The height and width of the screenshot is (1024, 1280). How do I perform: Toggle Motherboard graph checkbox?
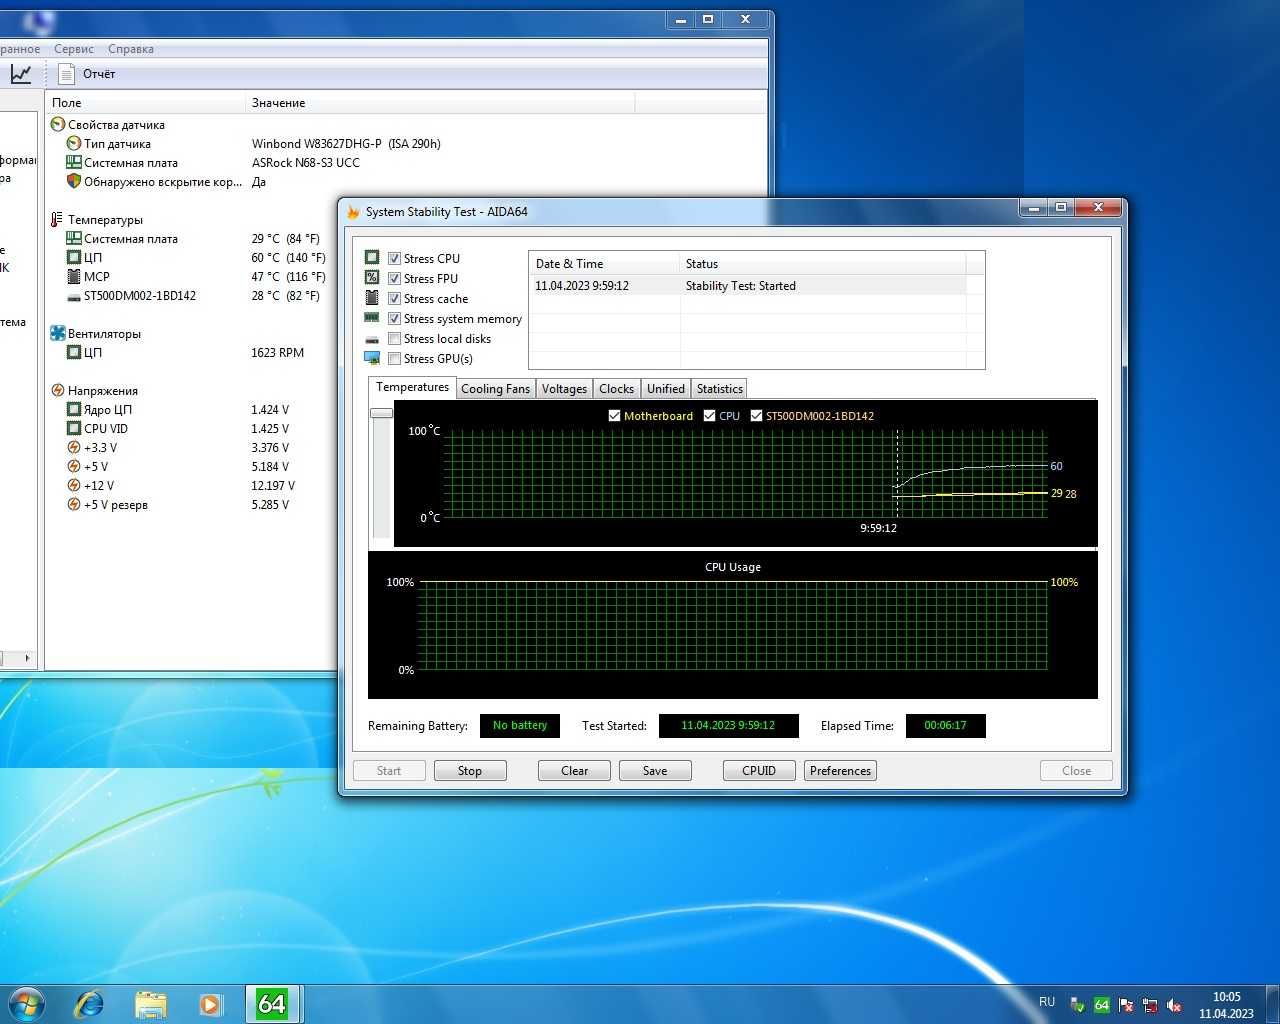[614, 415]
